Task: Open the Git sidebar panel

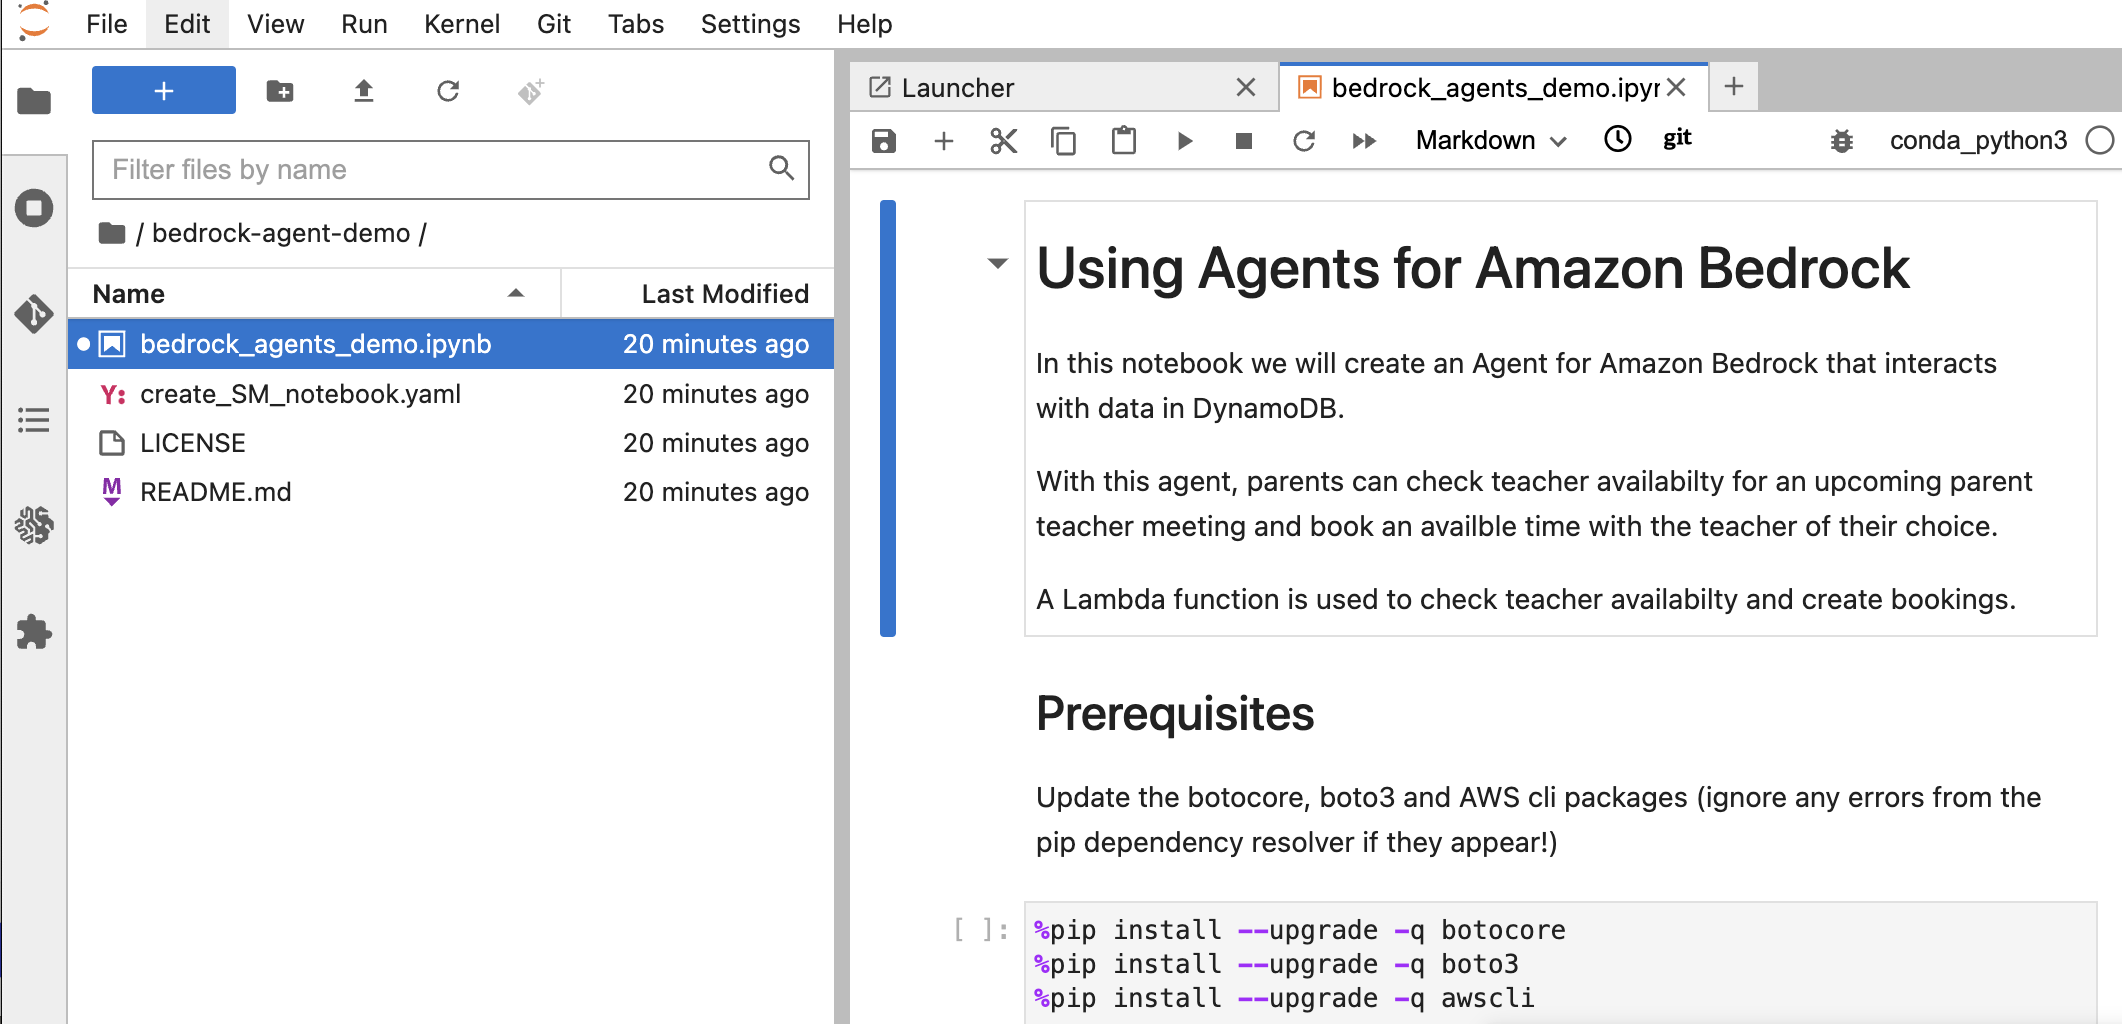Action: pyautogui.click(x=34, y=314)
